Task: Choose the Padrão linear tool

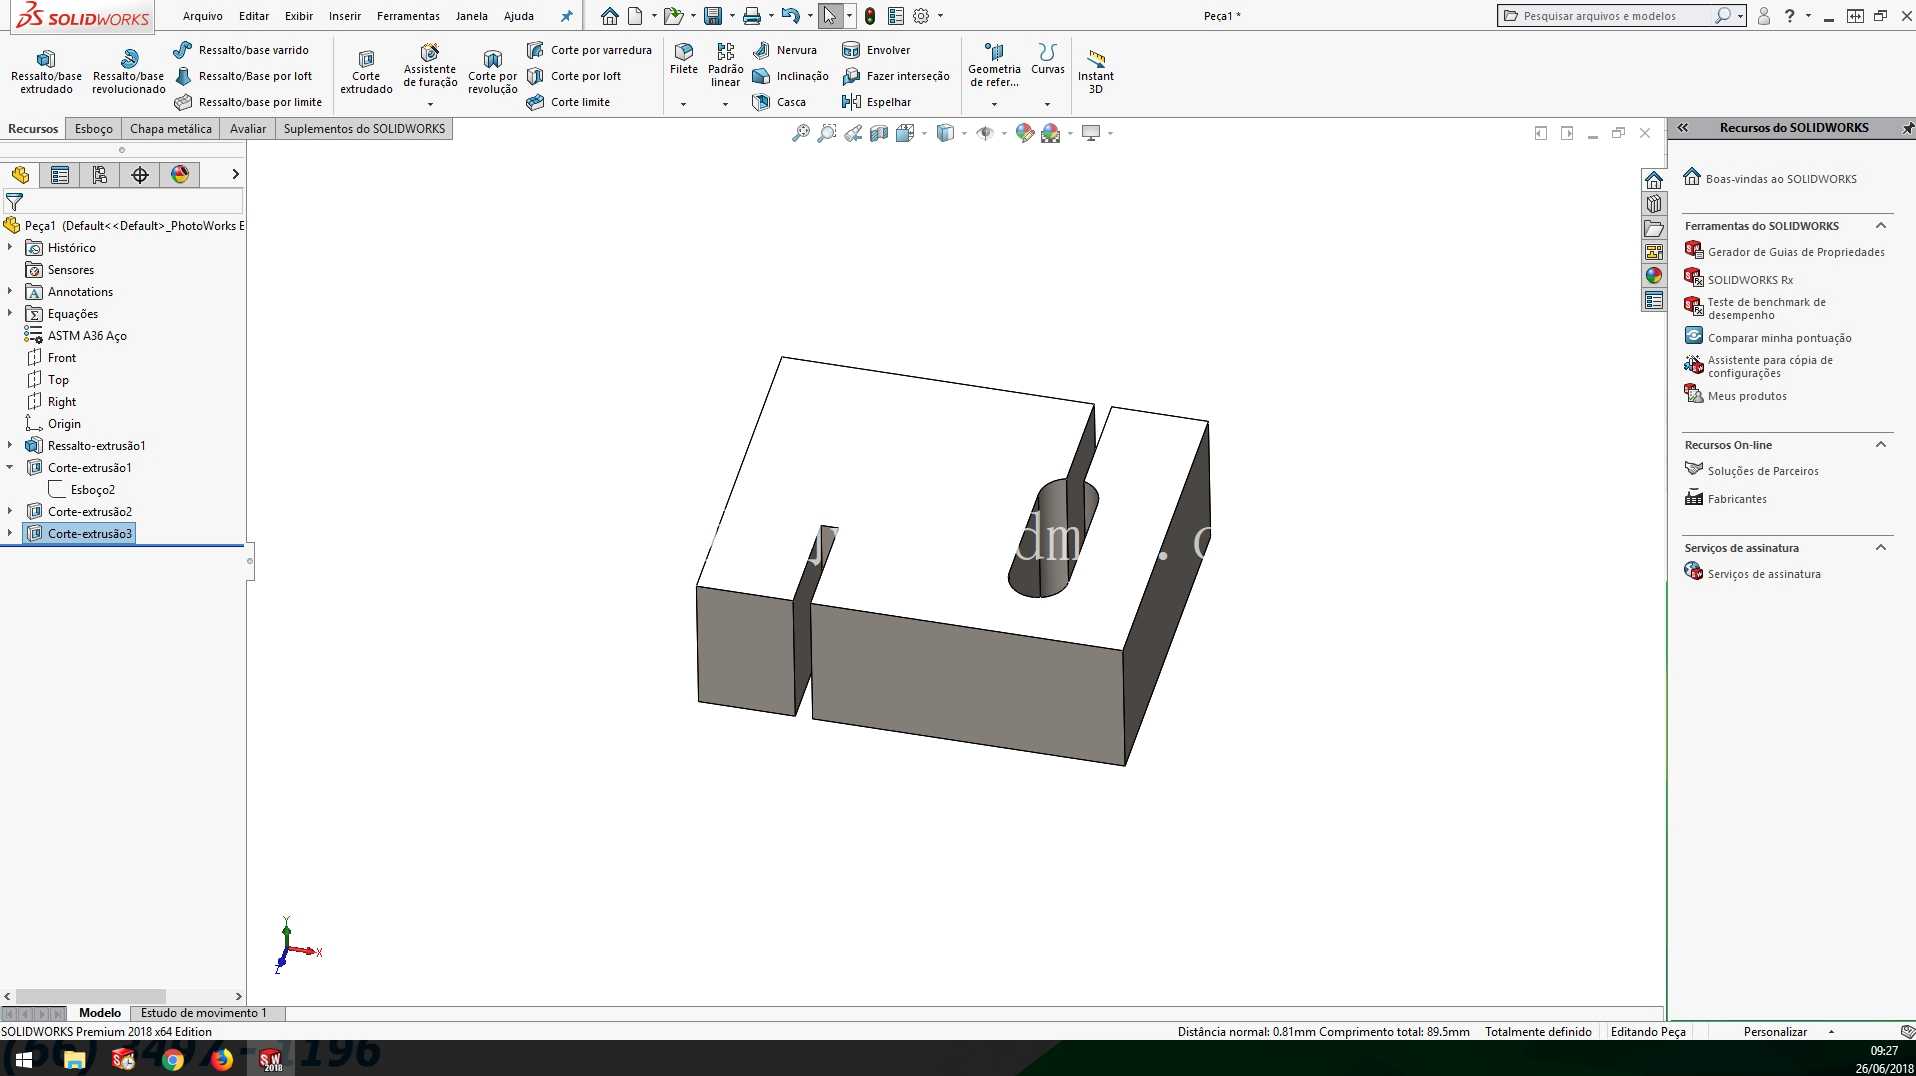Action: [x=725, y=65]
